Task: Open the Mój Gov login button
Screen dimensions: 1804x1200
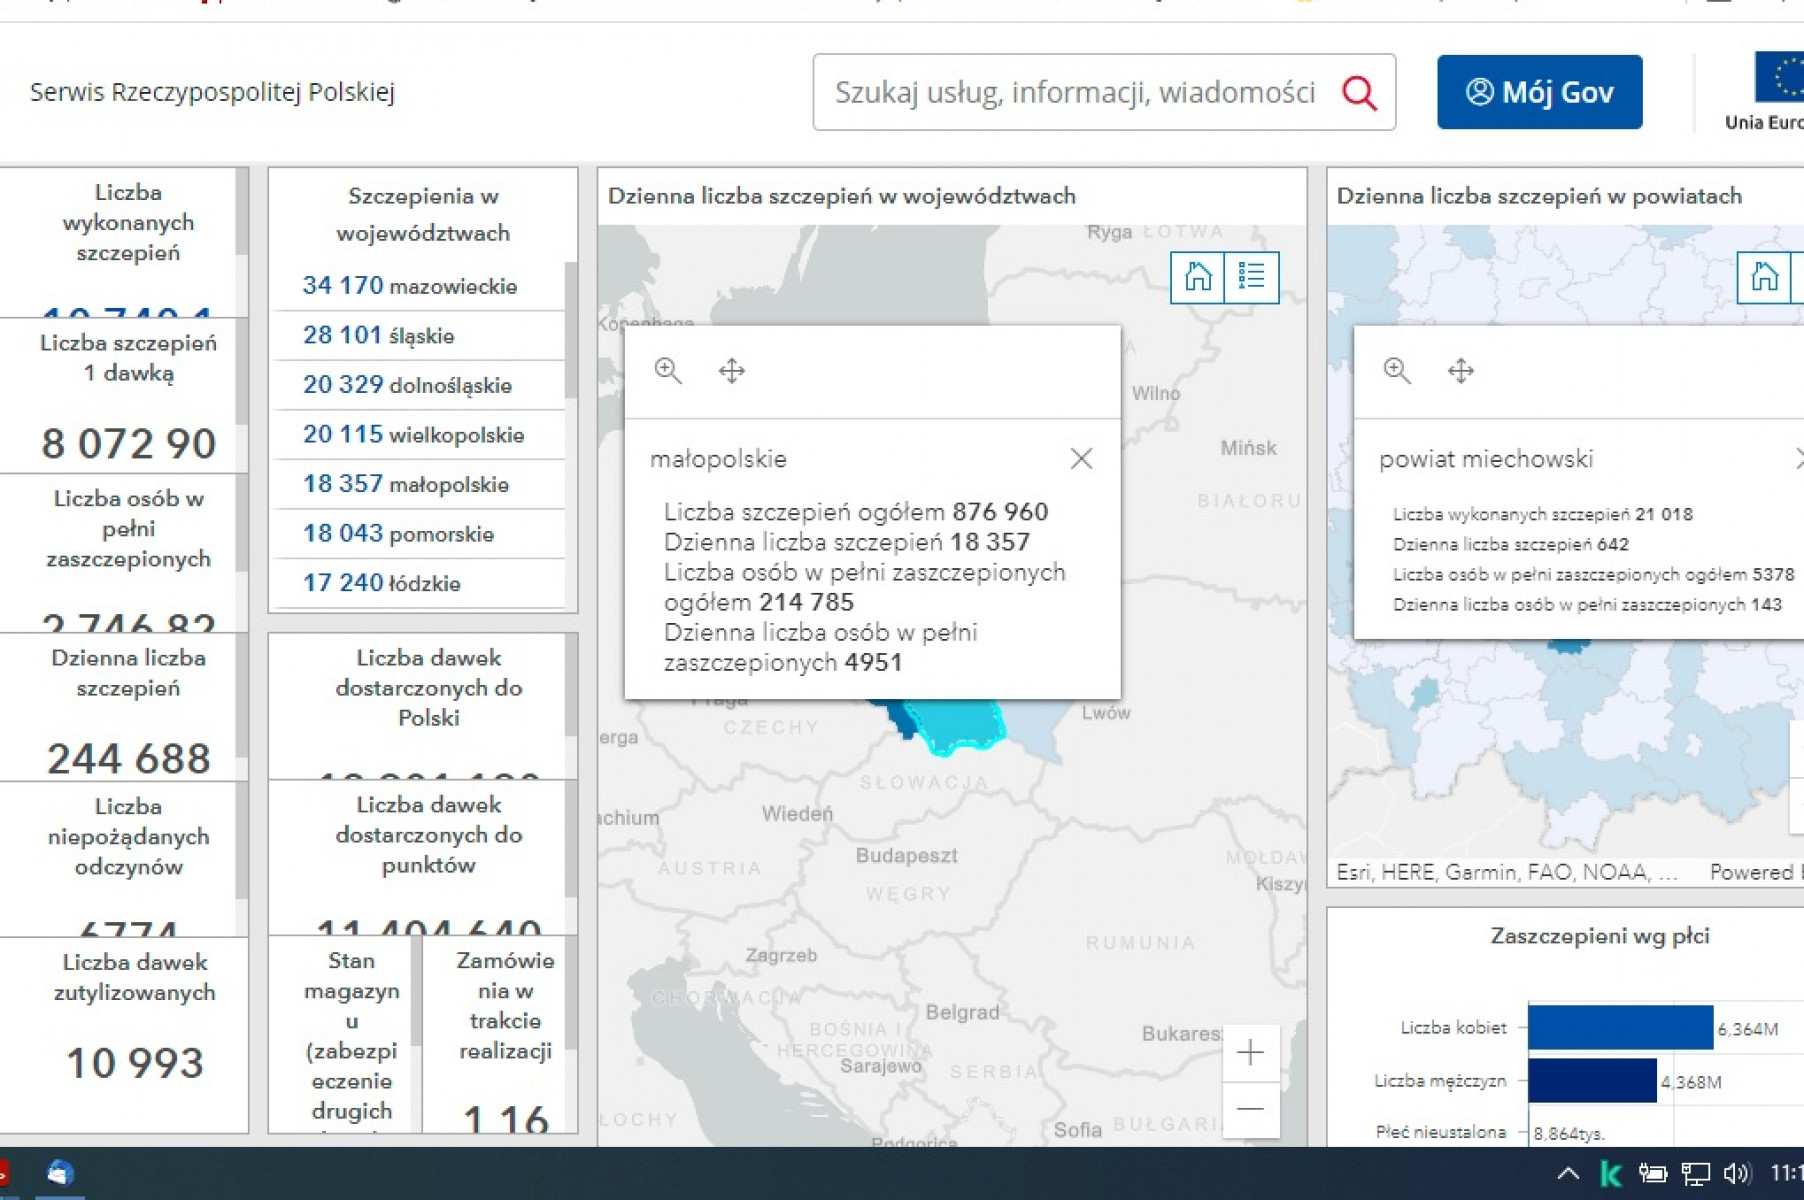Action: tap(1539, 92)
